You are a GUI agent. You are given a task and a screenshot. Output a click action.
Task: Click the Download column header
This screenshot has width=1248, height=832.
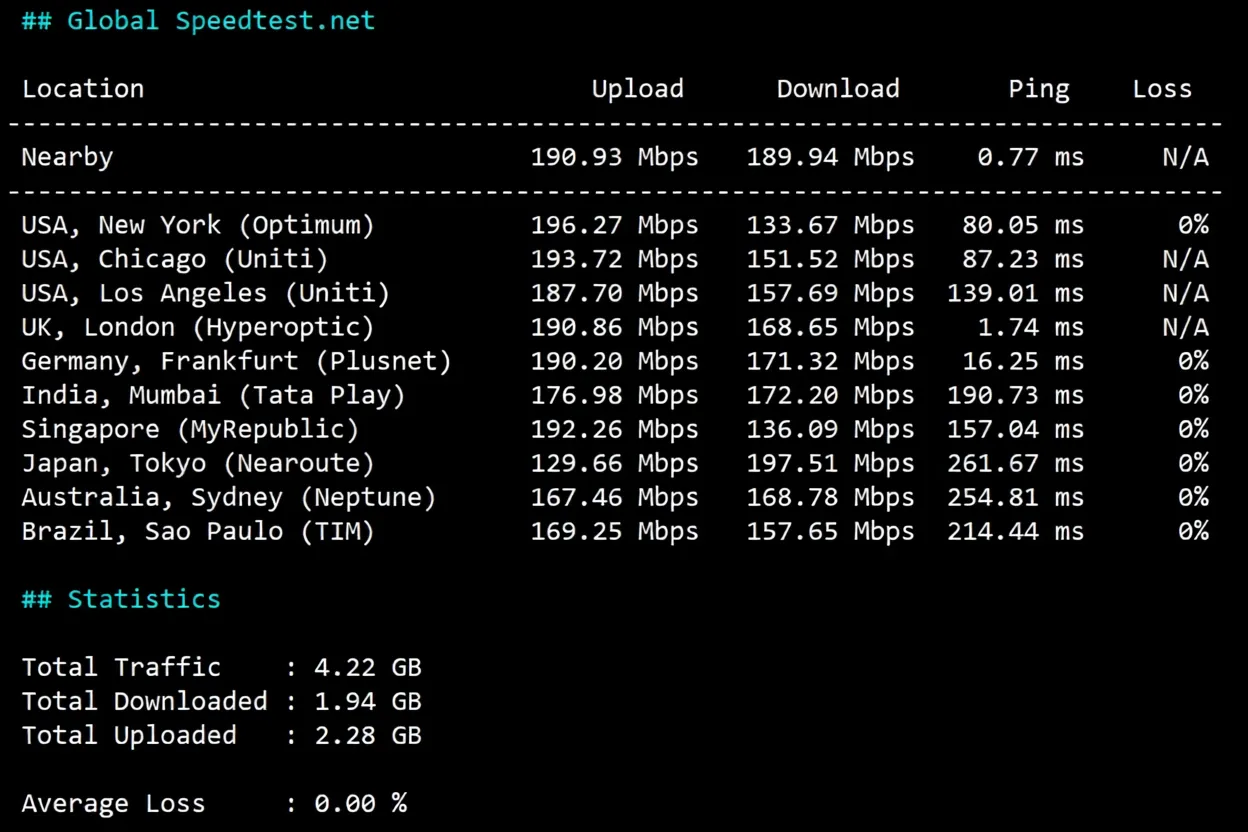tap(837, 88)
